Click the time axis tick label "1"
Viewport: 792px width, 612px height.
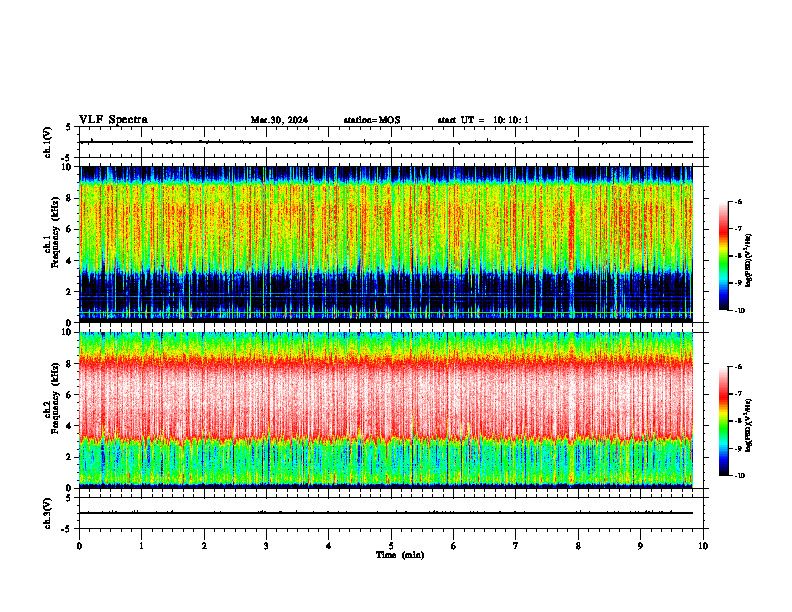point(142,546)
